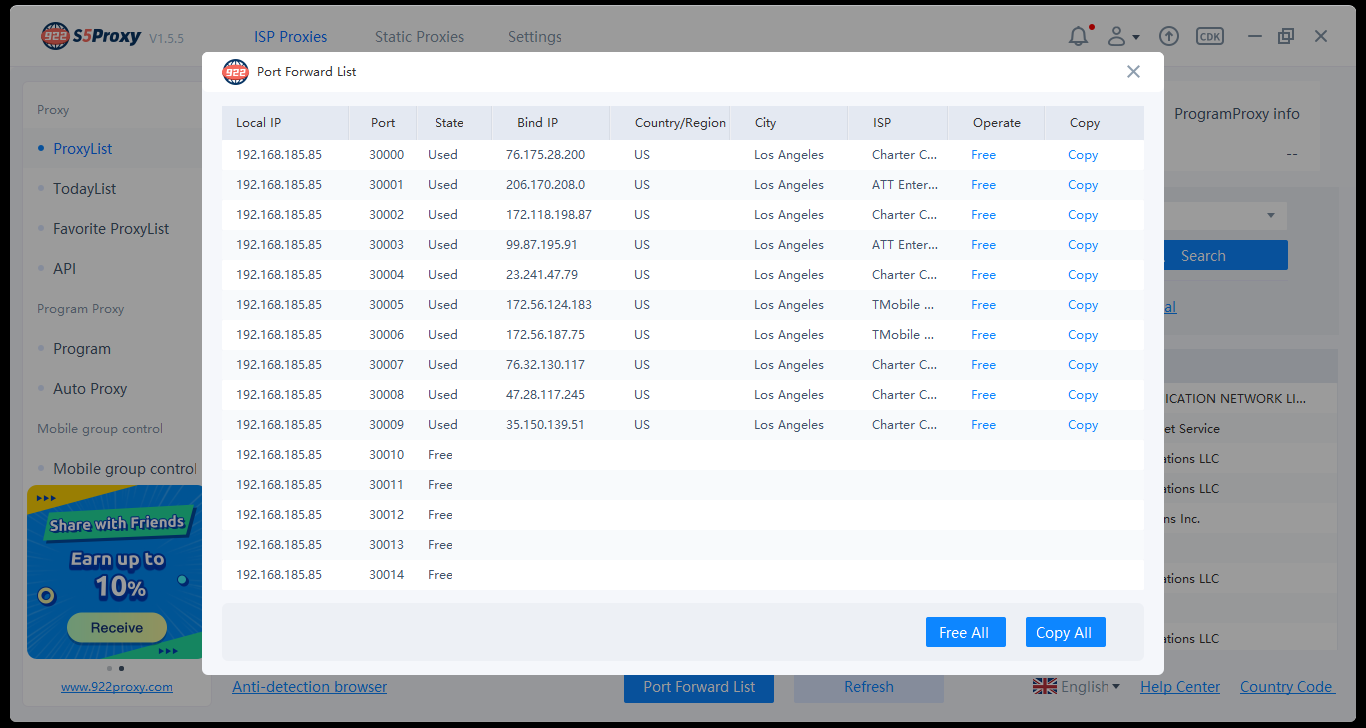Image resolution: width=1366 pixels, height=728 pixels.
Task: Click the 922 icon in the Port Forward List header
Action: [235, 71]
